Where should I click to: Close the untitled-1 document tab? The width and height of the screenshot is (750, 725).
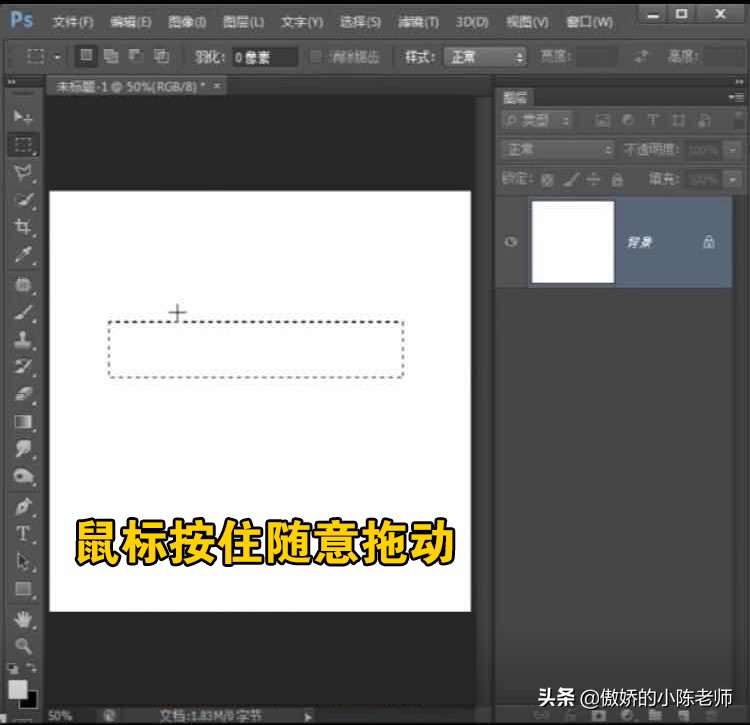tap(217, 86)
